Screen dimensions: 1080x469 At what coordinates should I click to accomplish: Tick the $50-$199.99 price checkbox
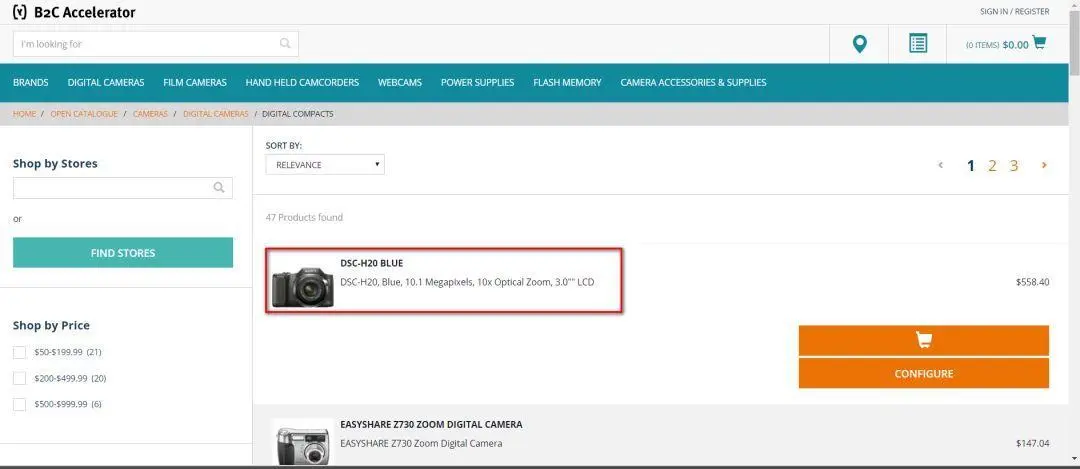[19, 353]
